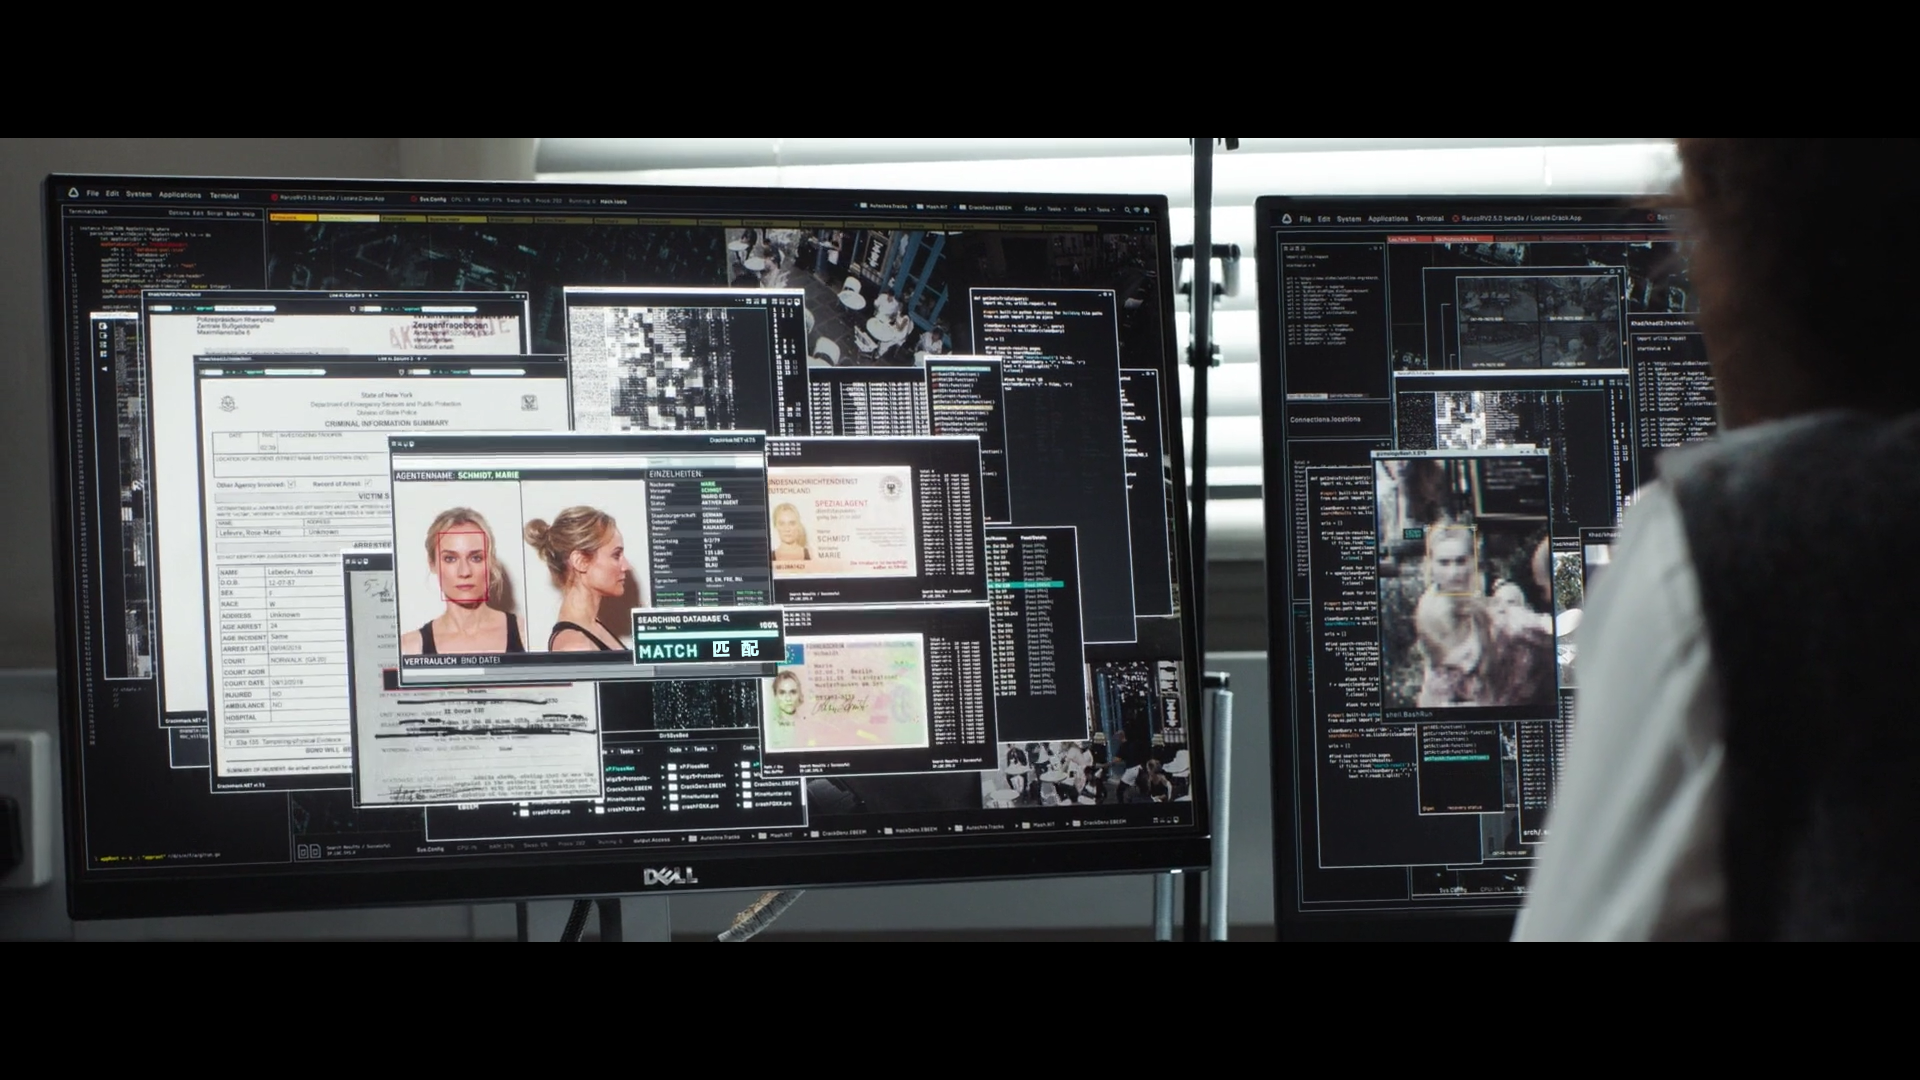Click first toolbar icon in CrackHak.NET agent window
Screen dimensions: 1920x1080
[394, 444]
